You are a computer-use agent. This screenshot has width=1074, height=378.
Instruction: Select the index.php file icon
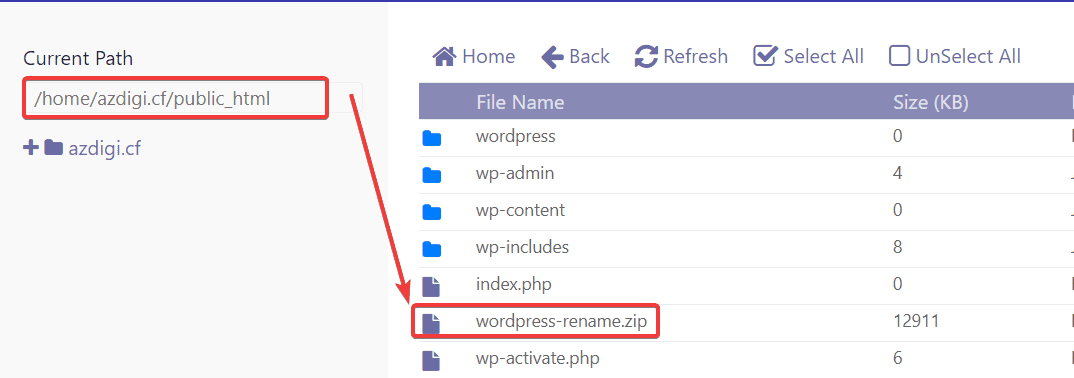(x=431, y=286)
